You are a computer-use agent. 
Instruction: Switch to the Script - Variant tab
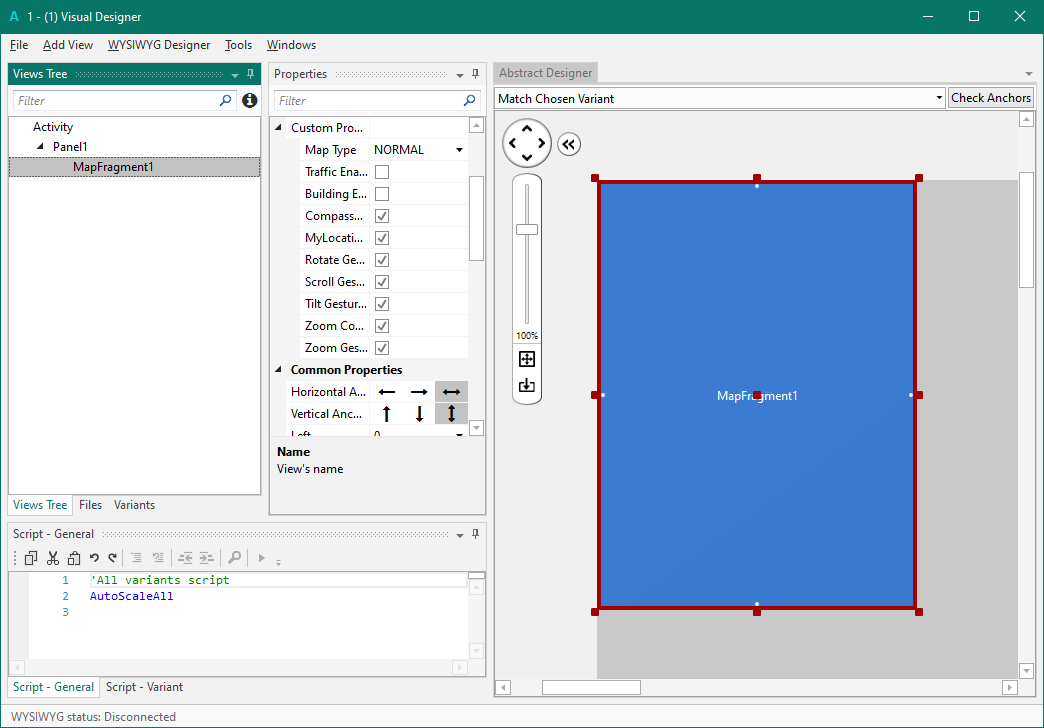click(x=144, y=687)
